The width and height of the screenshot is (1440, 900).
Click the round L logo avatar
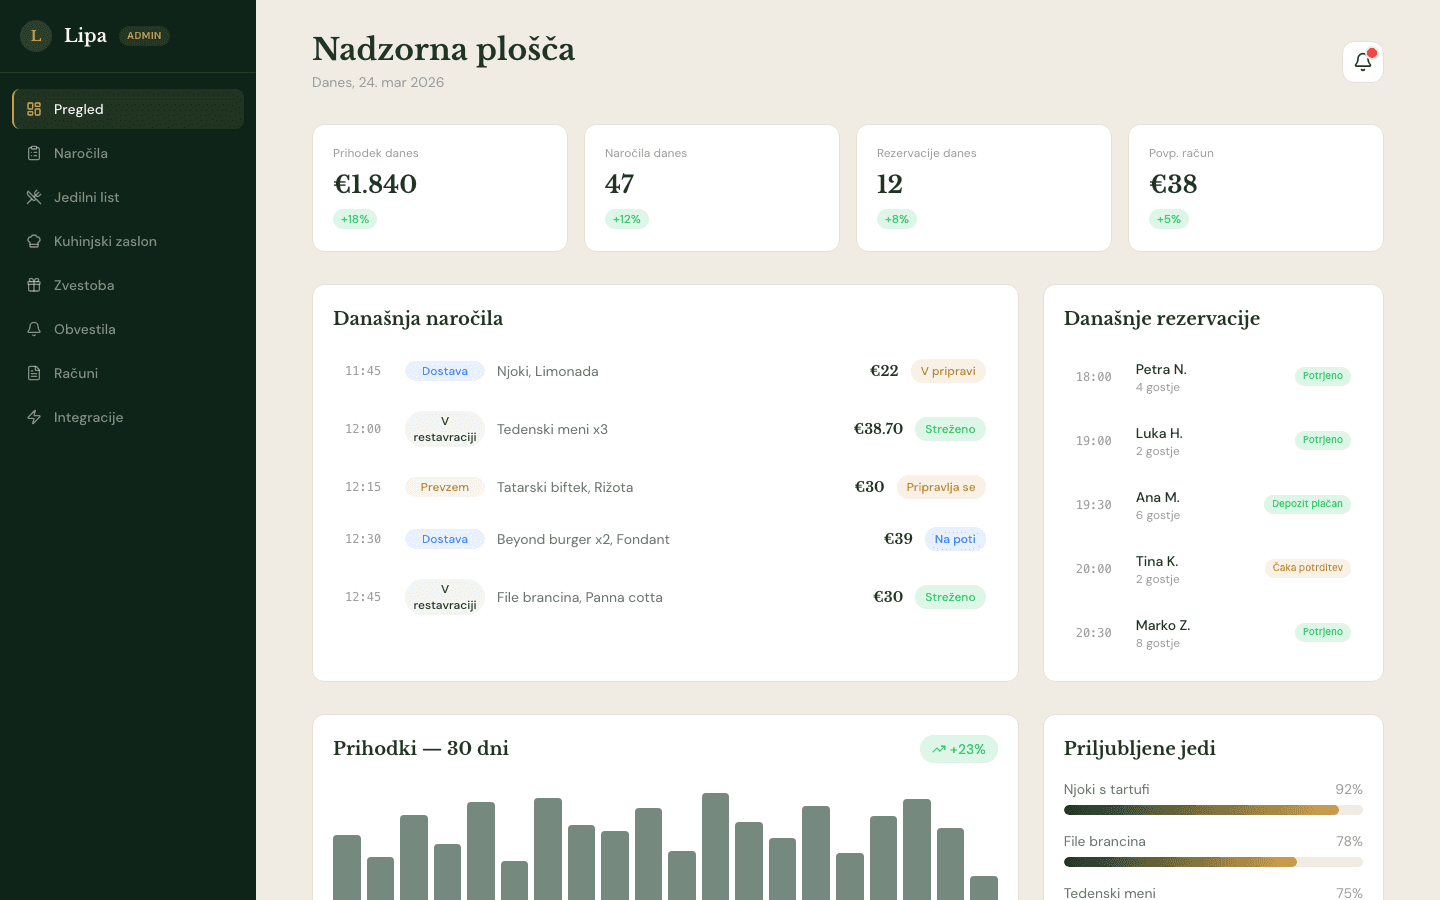(36, 36)
